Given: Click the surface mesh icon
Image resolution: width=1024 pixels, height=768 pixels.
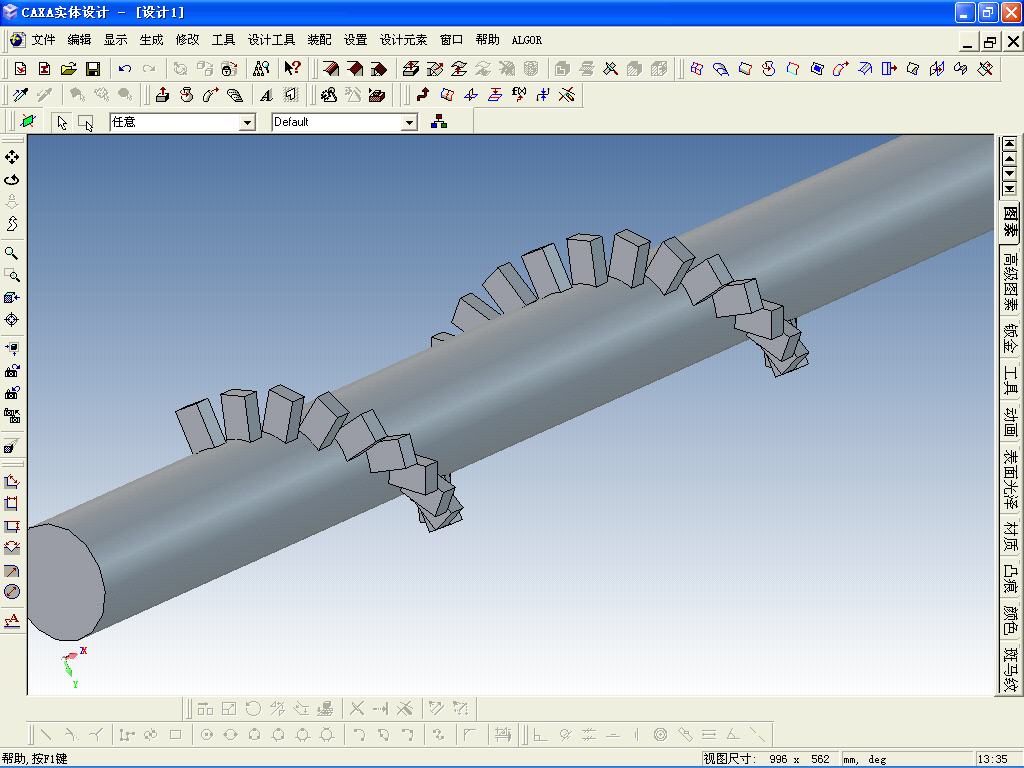Looking at the screenshot, I should [x=697, y=68].
